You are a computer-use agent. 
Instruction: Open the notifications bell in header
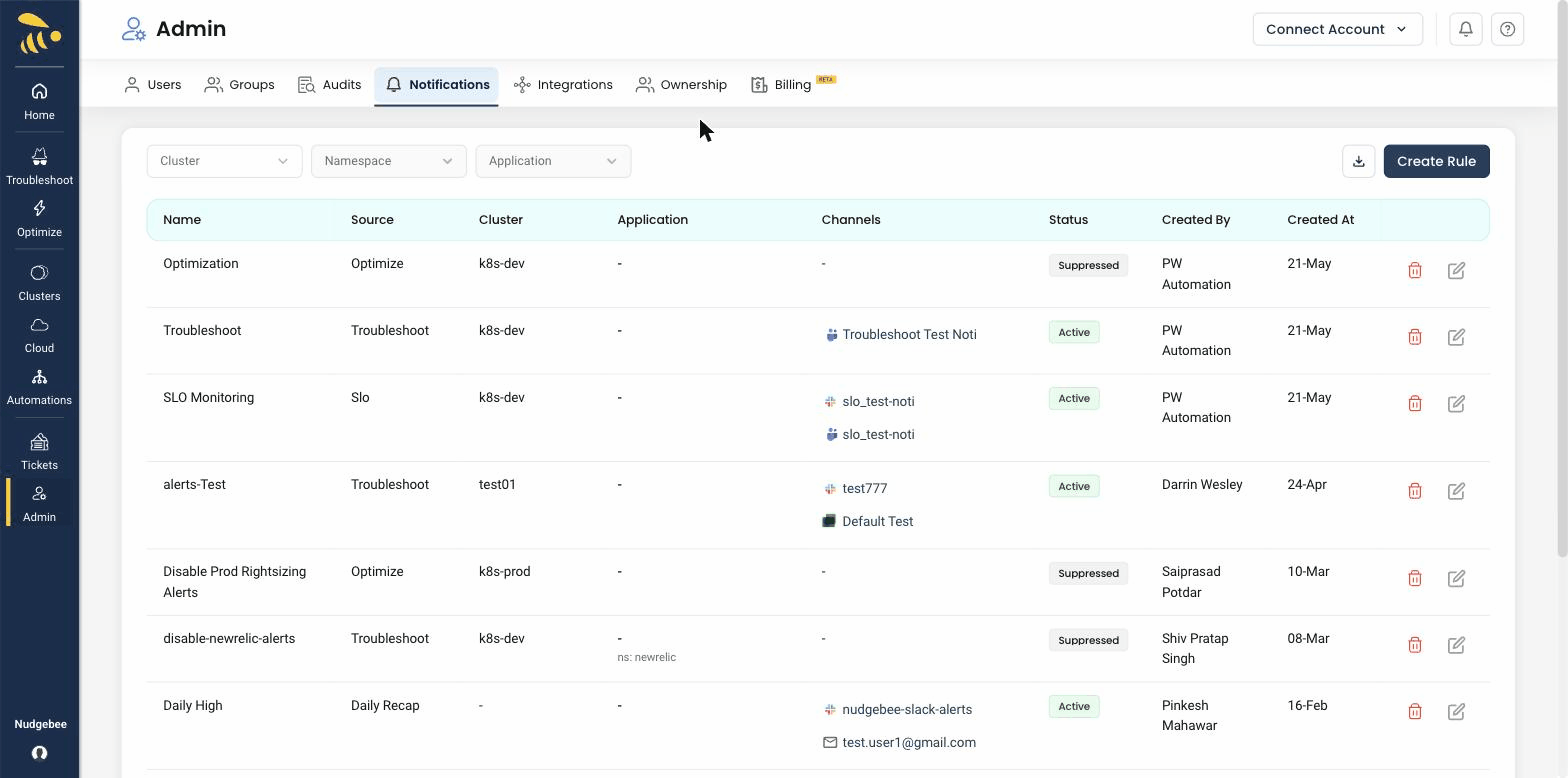click(1465, 29)
